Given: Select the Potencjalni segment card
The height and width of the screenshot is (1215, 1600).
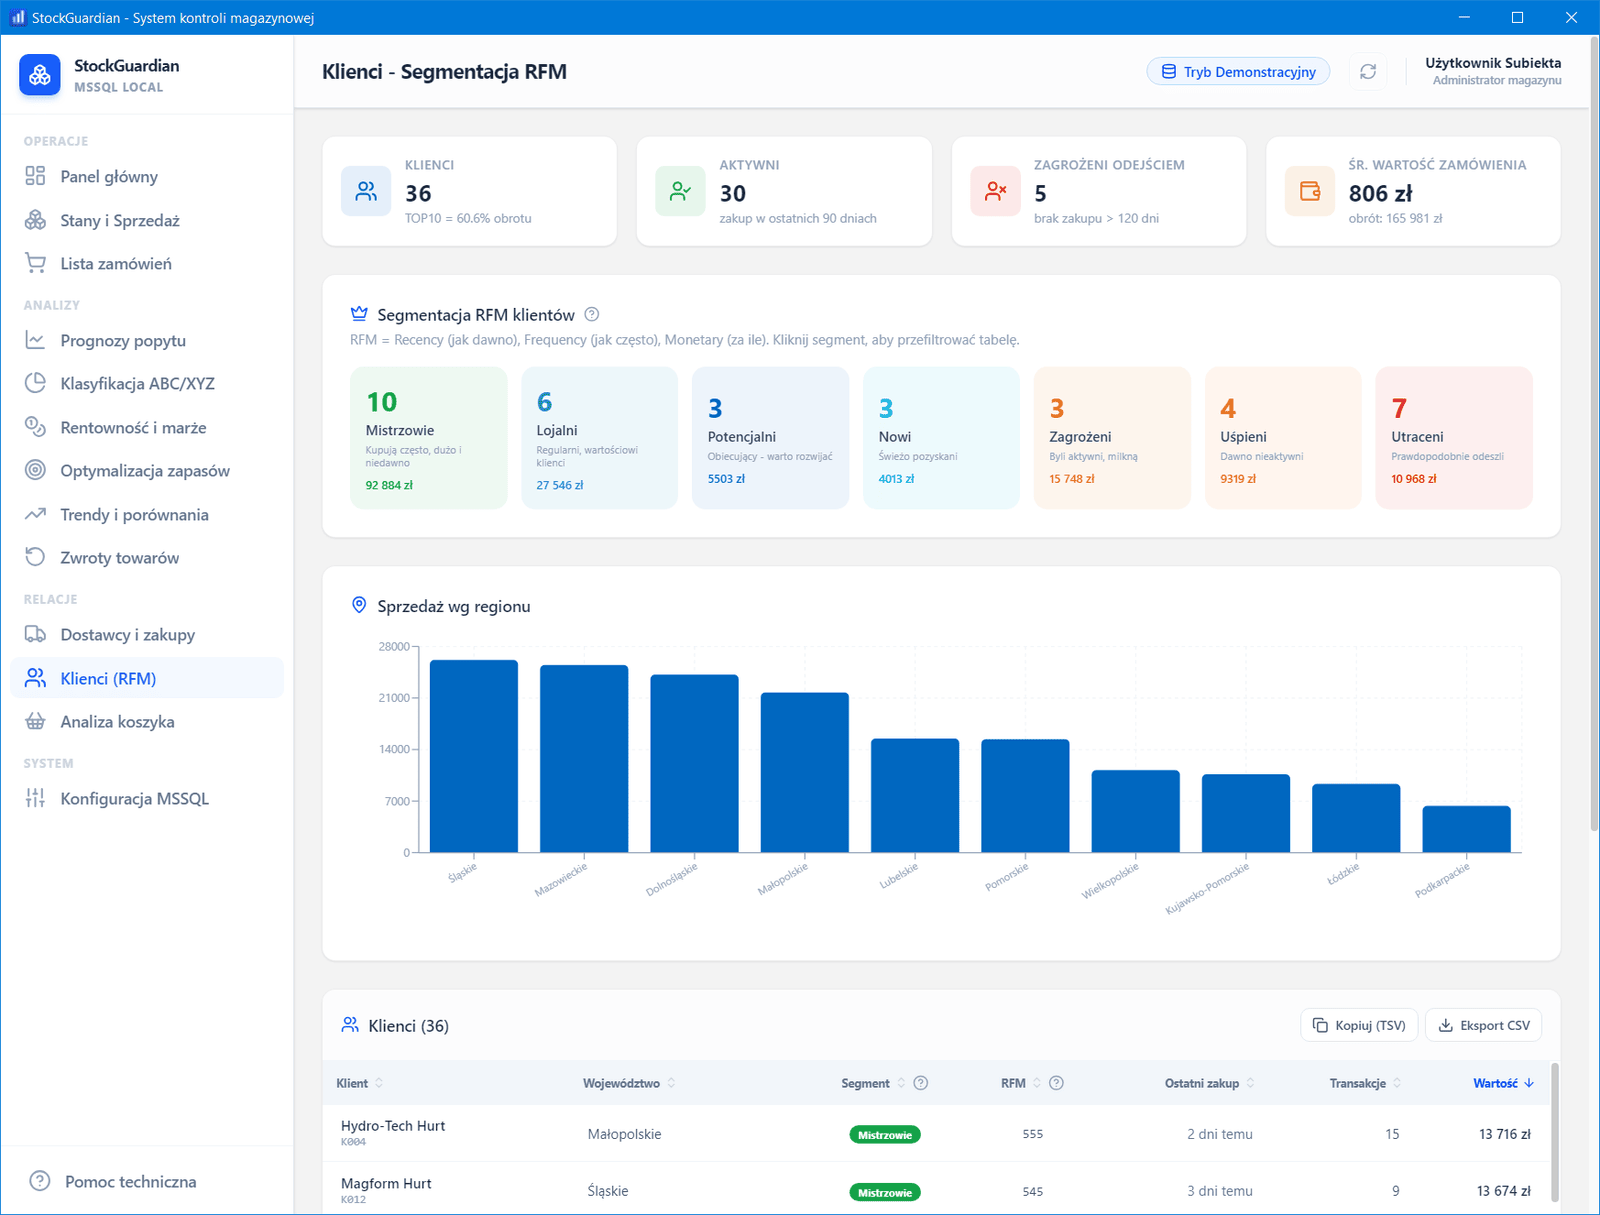Looking at the screenshot, I should 770,438.
